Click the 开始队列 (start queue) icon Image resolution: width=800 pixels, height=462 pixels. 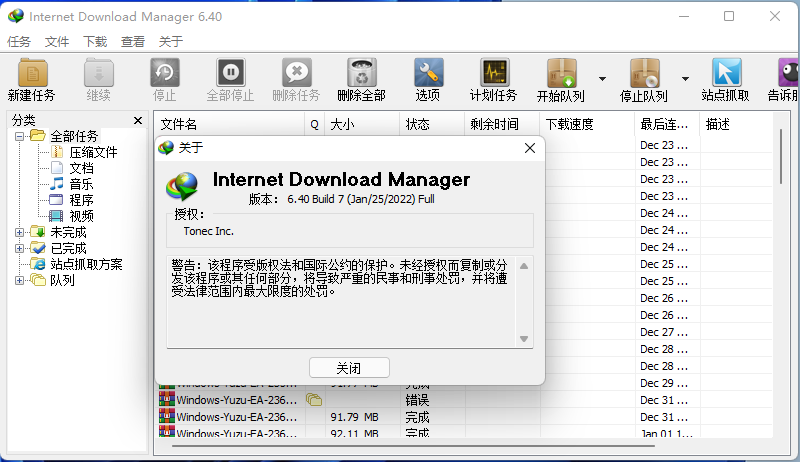[x=561, y=72]
